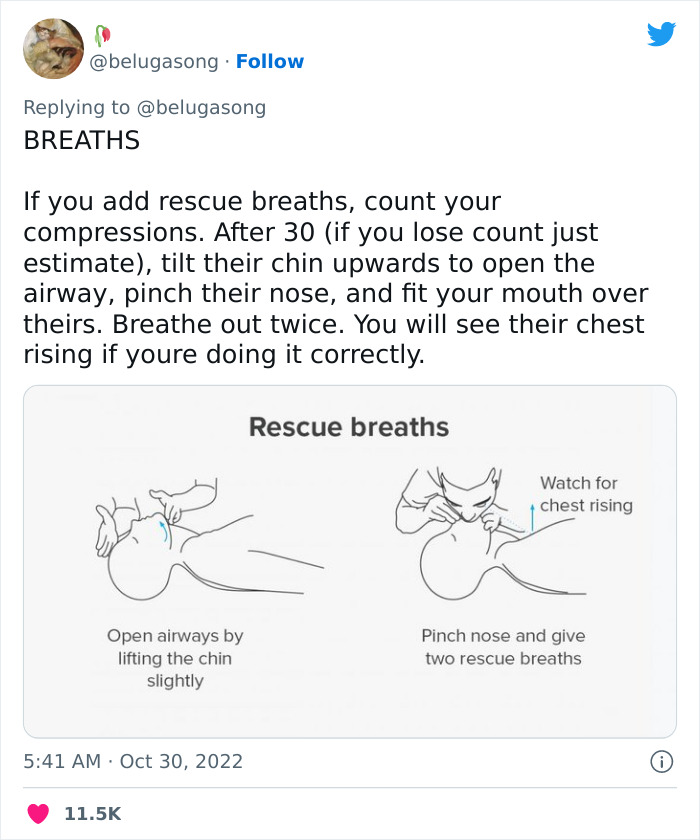The width and height of the screenshot is (700, 840).
Task: Click the 'Open airways by lifting the chin' caption
Action: pyautogui.click(x=176, y=658)
